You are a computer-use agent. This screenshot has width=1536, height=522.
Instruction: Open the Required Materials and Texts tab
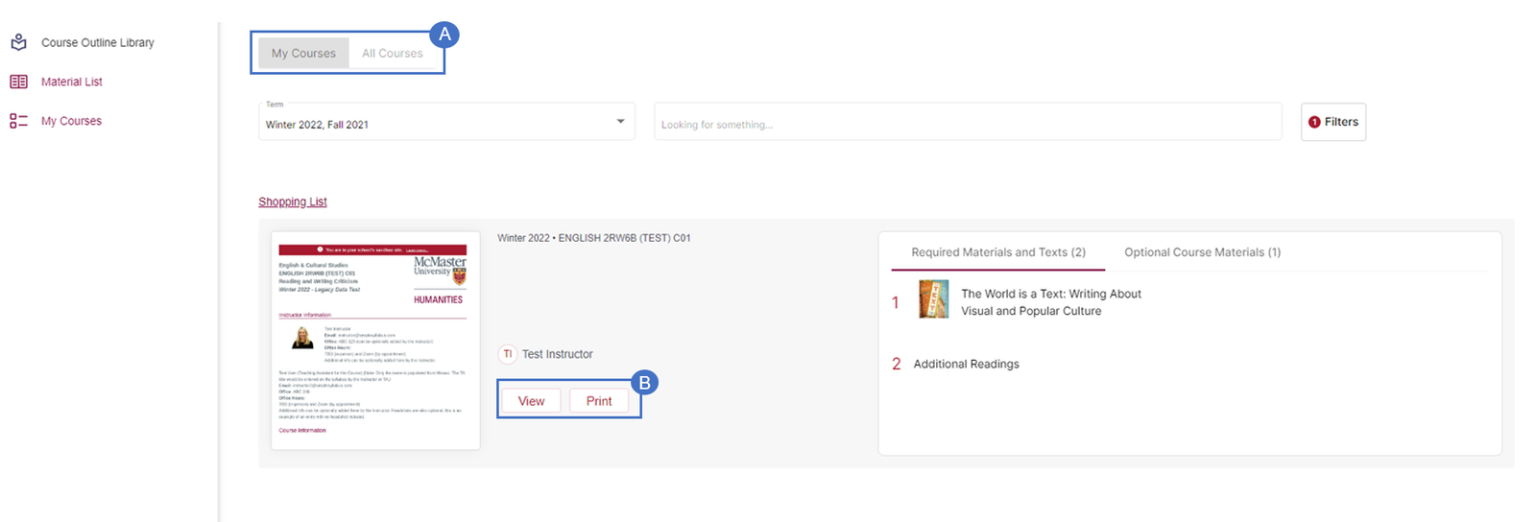click(x=997, y=252)
